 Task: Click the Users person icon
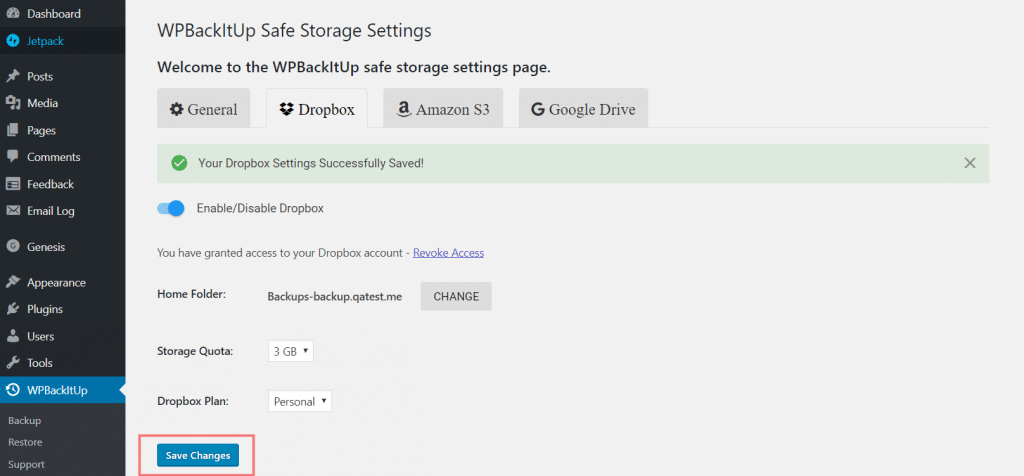[x=12, y=336]
